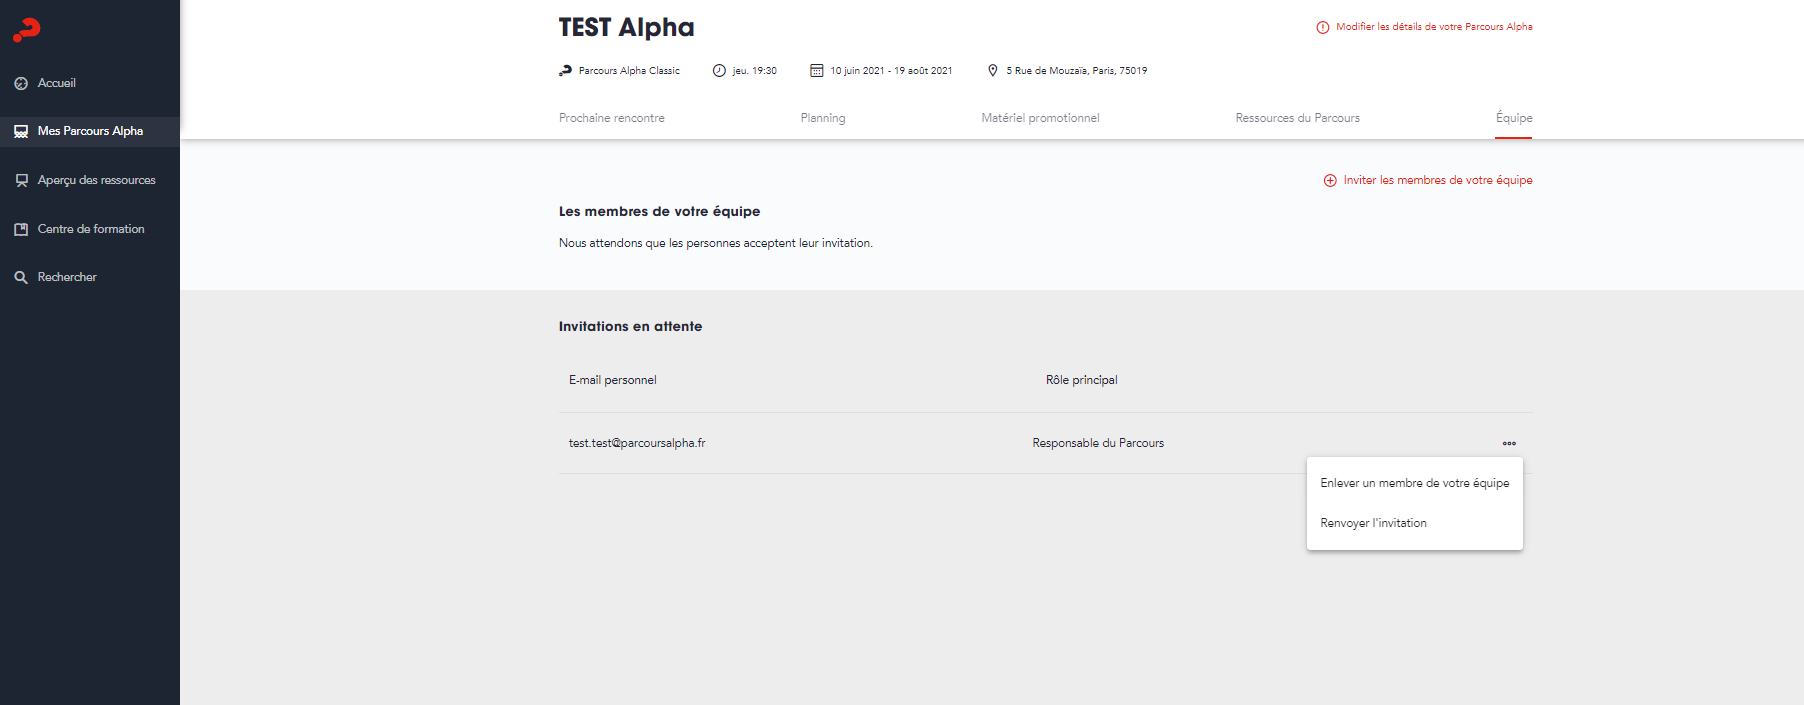Click the Accueil icon in sidebar
Screen dimensions: 1804x705
tap(21, 84)
